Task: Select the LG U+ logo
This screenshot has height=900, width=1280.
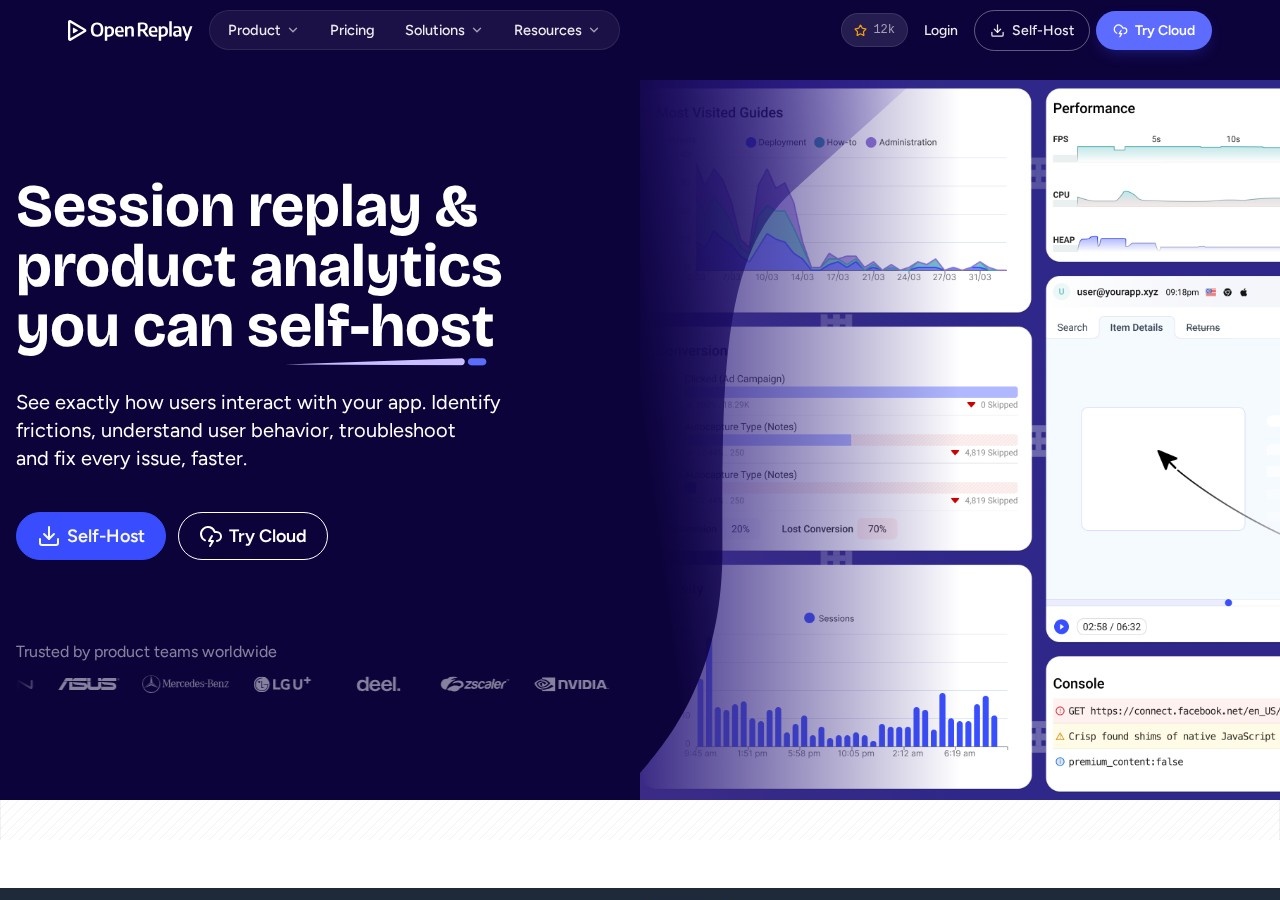Action: [282, 684]
